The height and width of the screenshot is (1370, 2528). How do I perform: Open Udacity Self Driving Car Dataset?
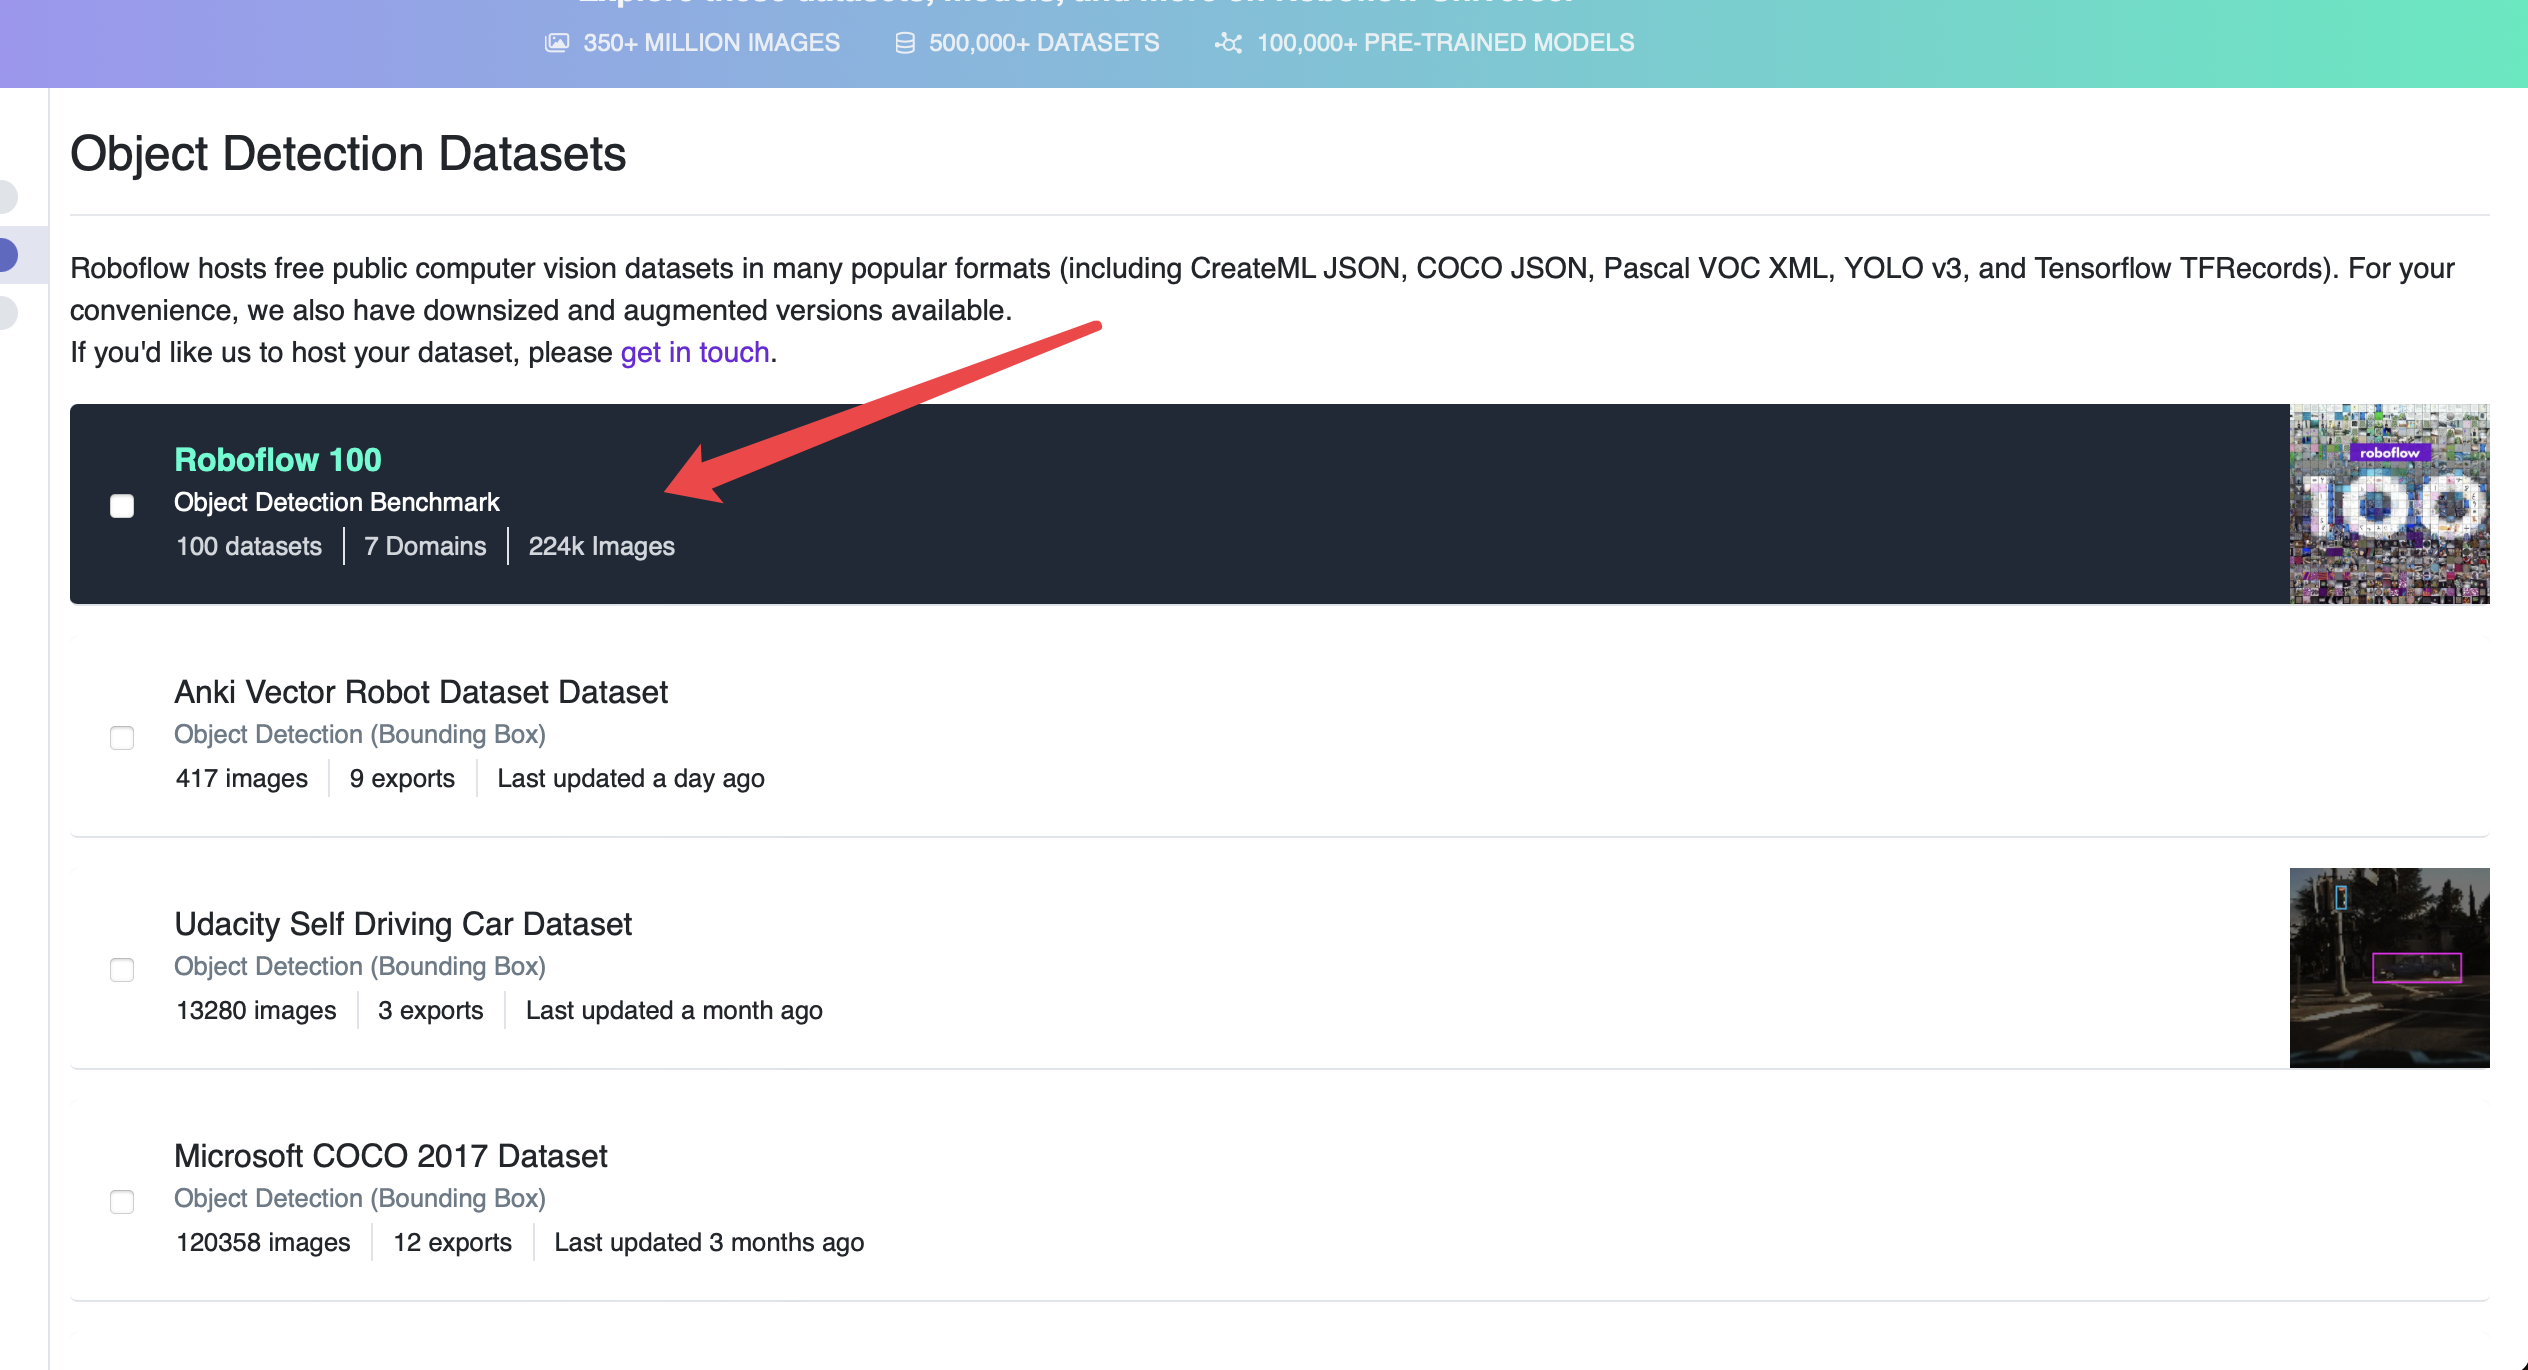pyautogui.click(x=403, y=924)
